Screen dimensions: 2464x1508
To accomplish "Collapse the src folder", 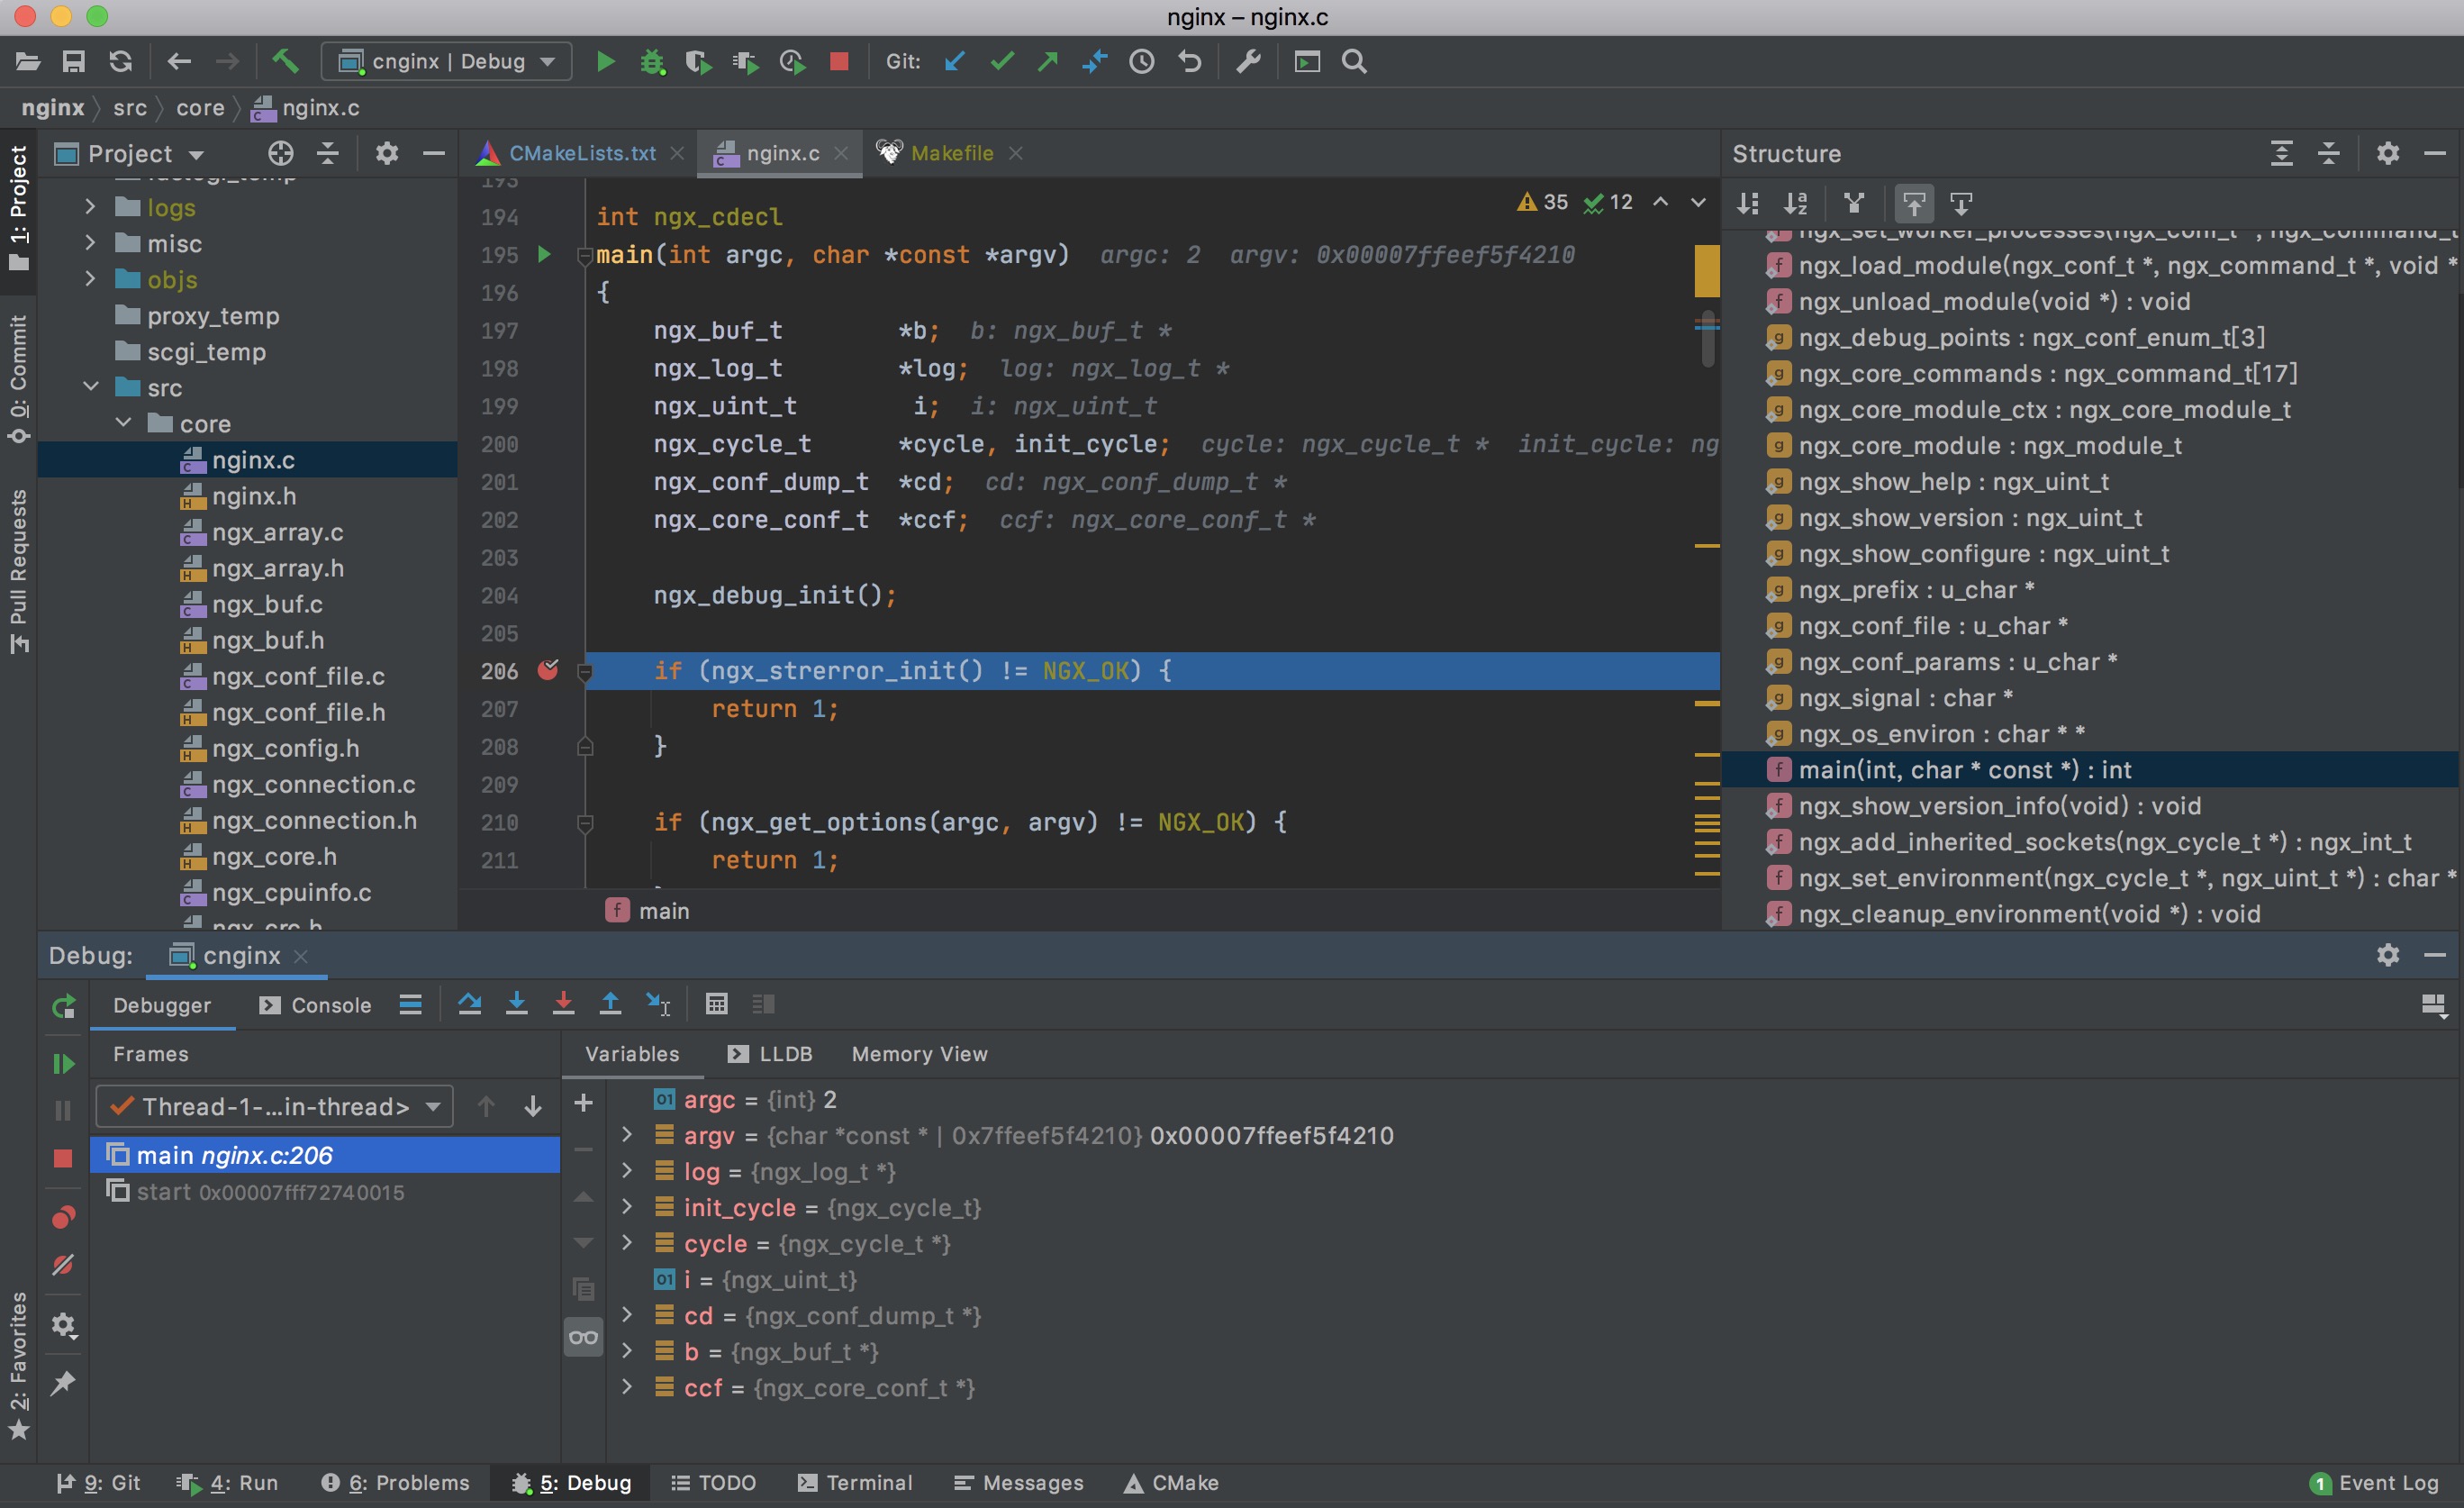I will coord(90,387).
